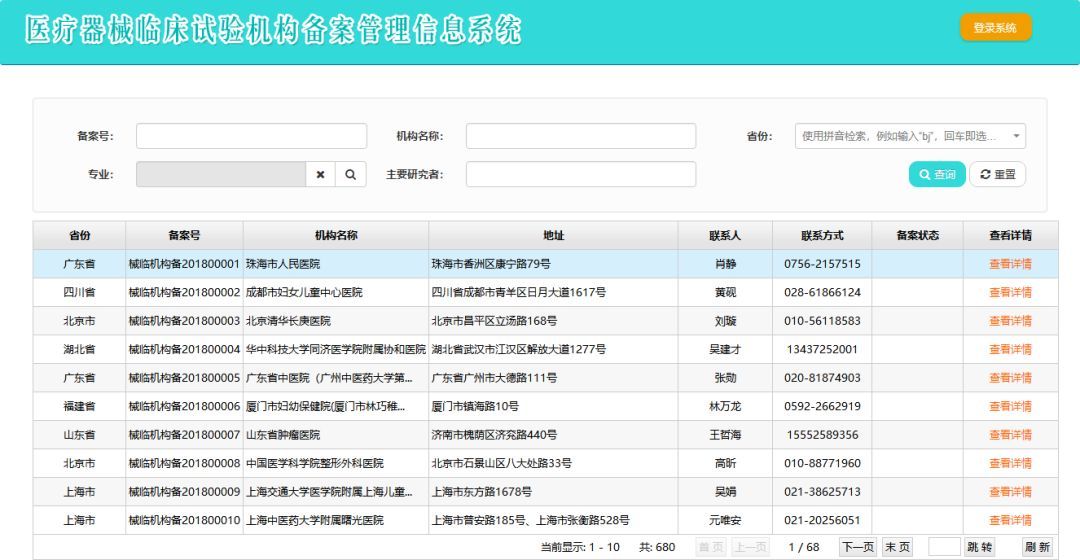Viewport: 1080px width, 560px height.
Task: Open 查看详情 for 北京清华长庚医院
Action: pos(1010,321)
